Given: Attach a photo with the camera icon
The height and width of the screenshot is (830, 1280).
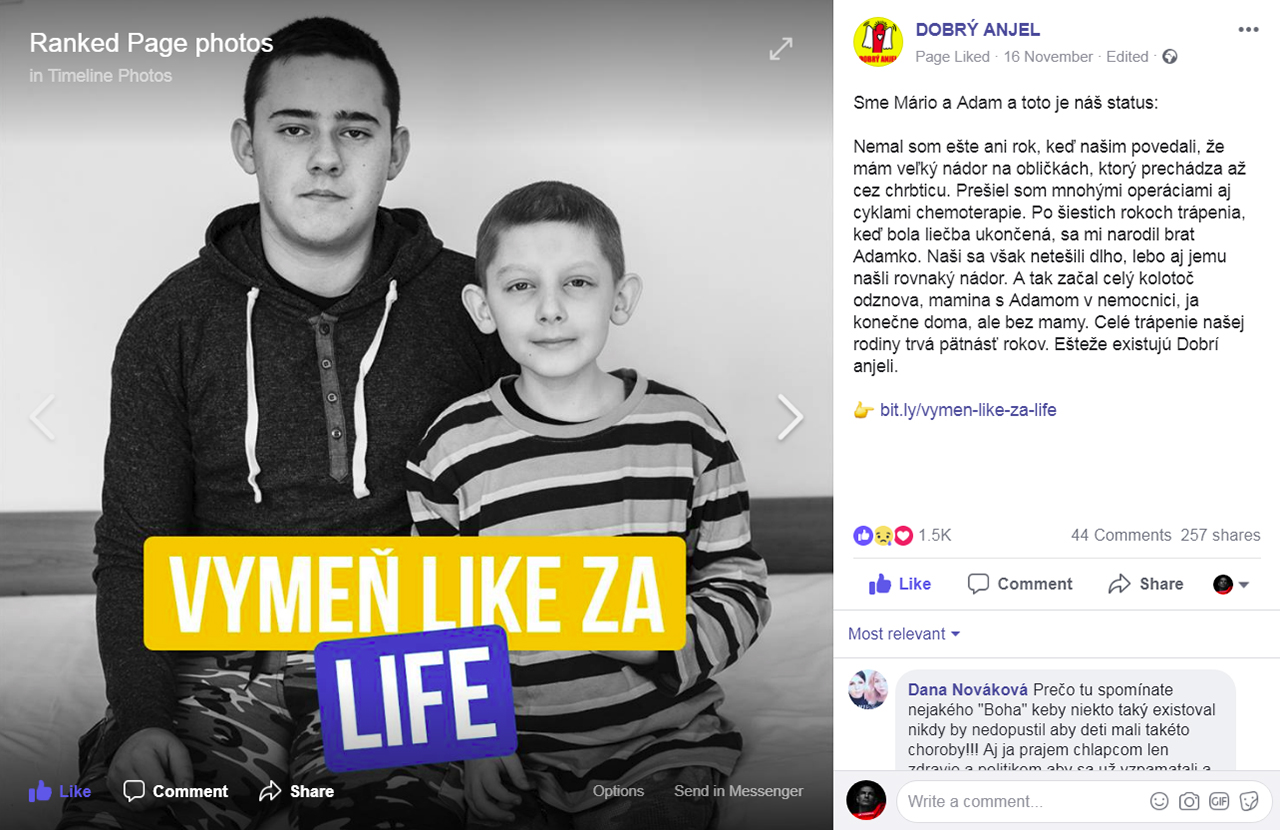Looking at the screenshot, I should pyautogui.click(x=1189, y=801).
